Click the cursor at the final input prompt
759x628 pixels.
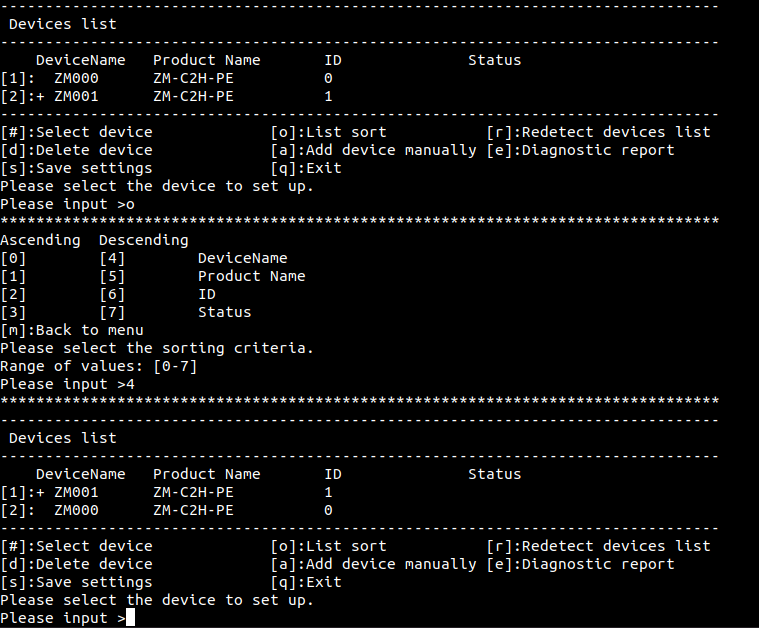coord(130,618)
